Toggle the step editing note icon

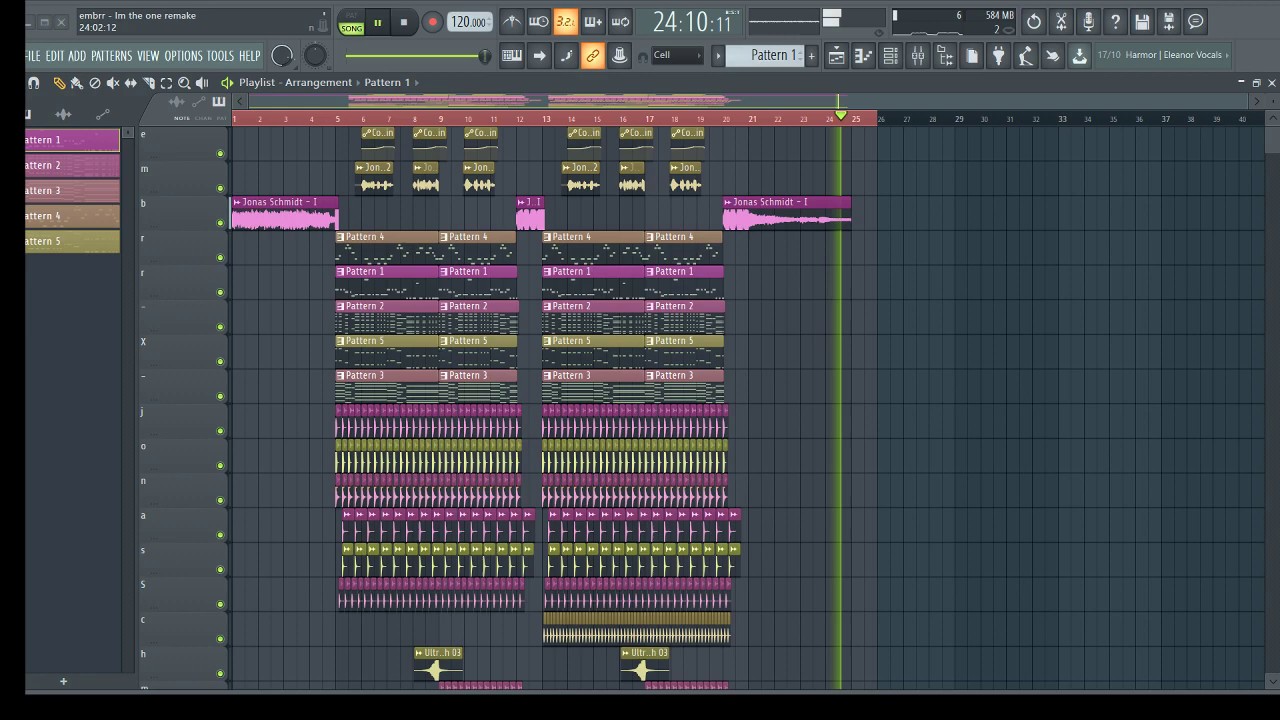[566, 56]
